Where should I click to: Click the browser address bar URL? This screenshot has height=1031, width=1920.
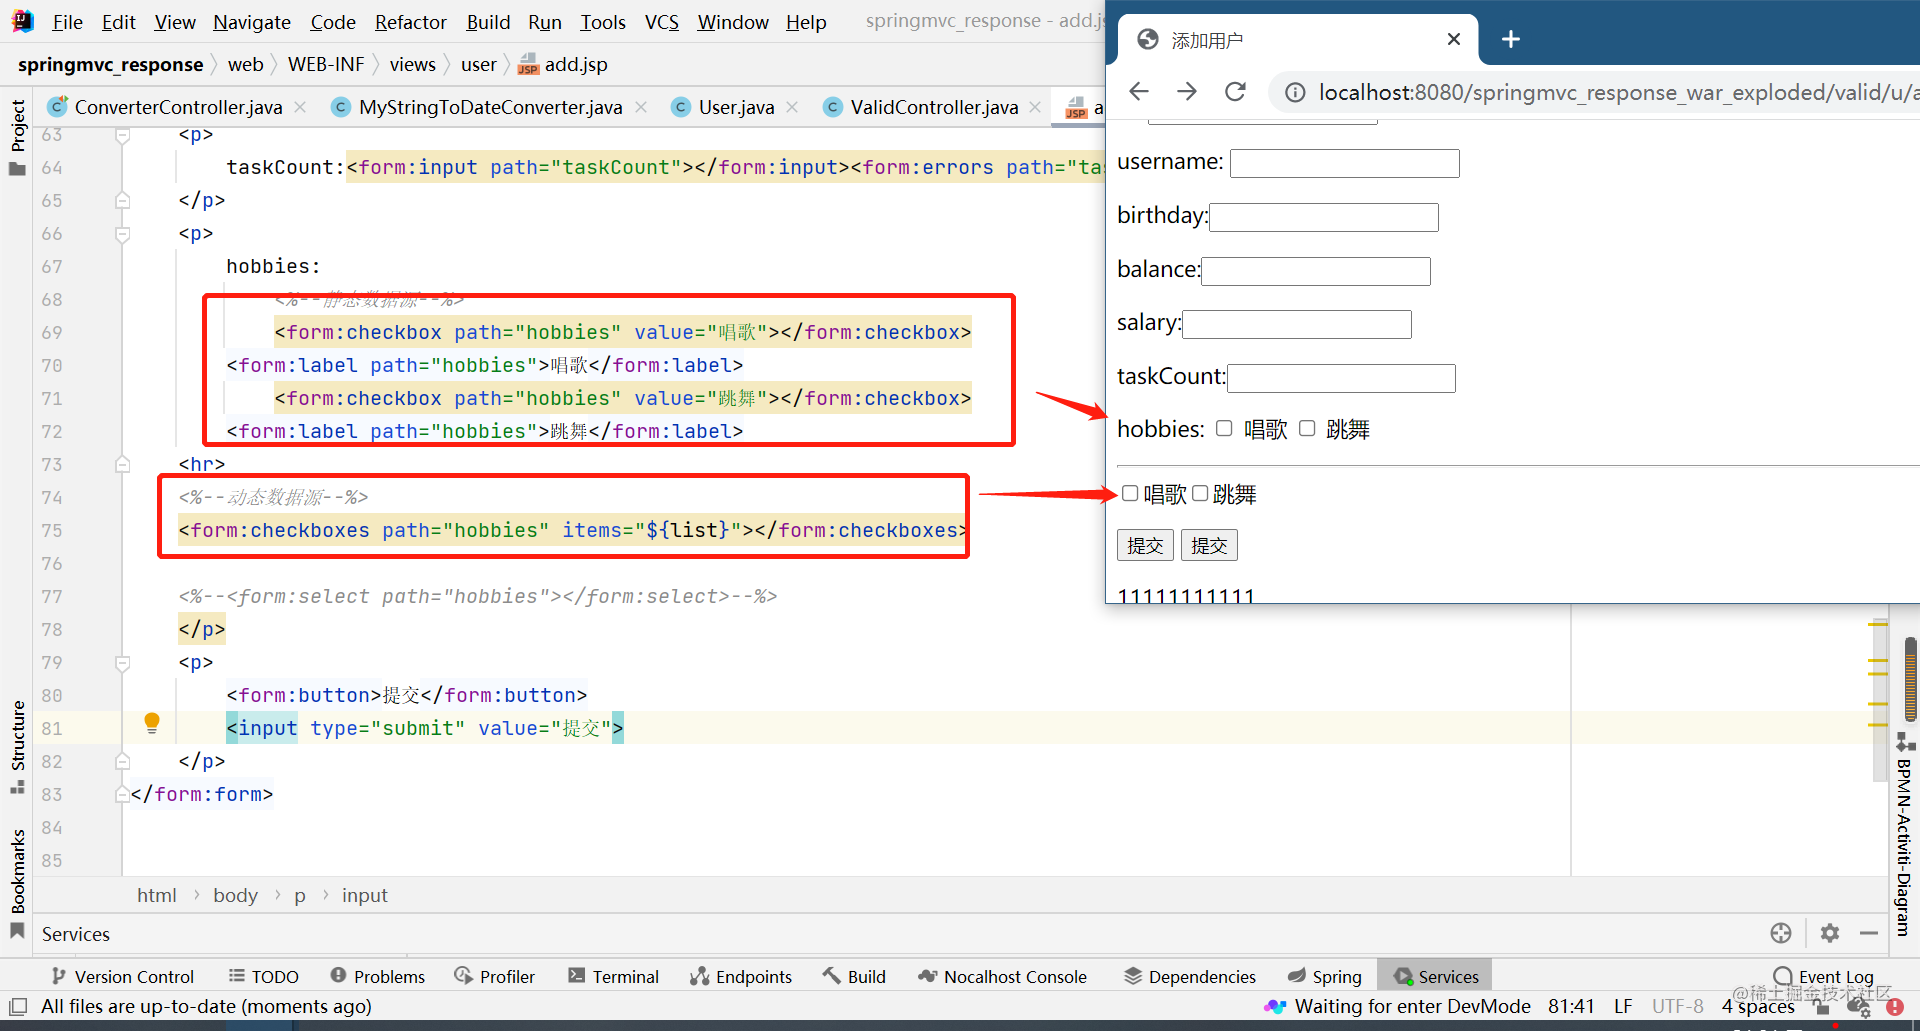tap(1618, 93)
